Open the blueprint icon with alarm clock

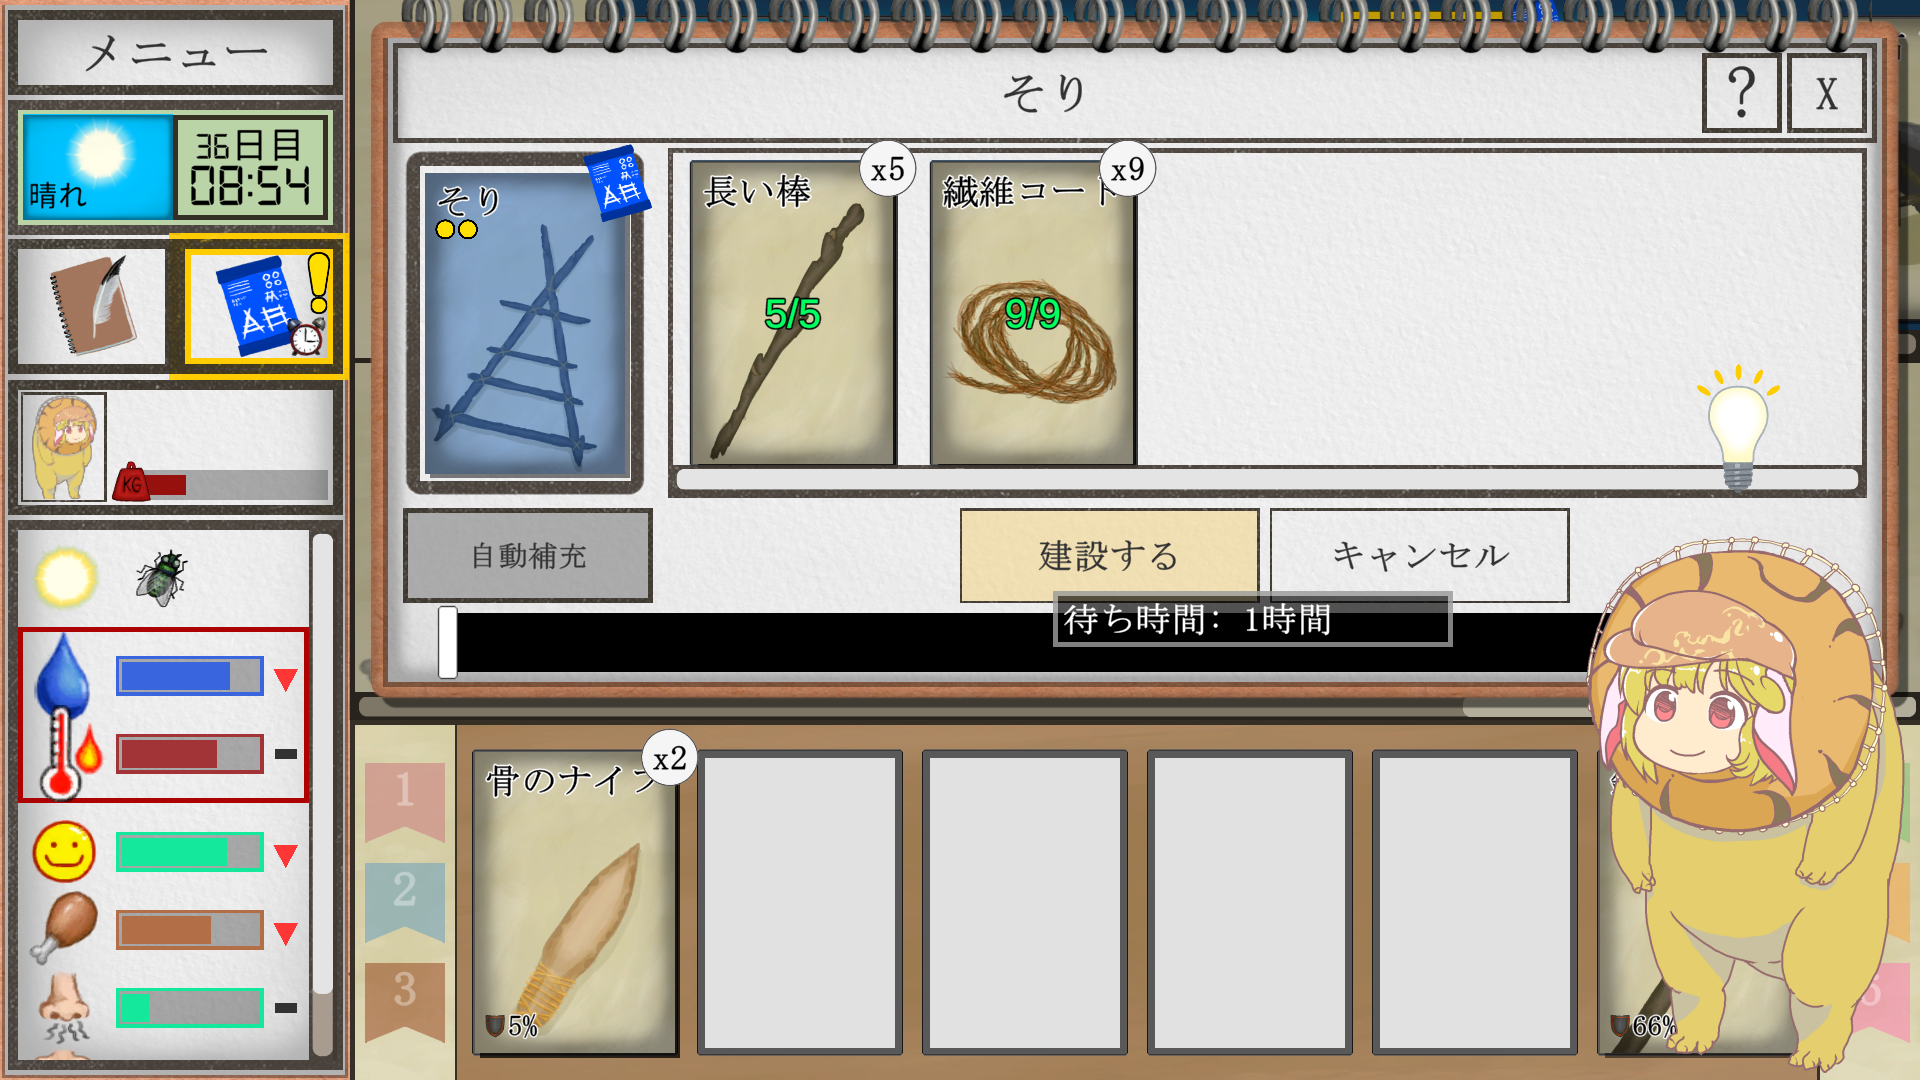pos(260,306)
